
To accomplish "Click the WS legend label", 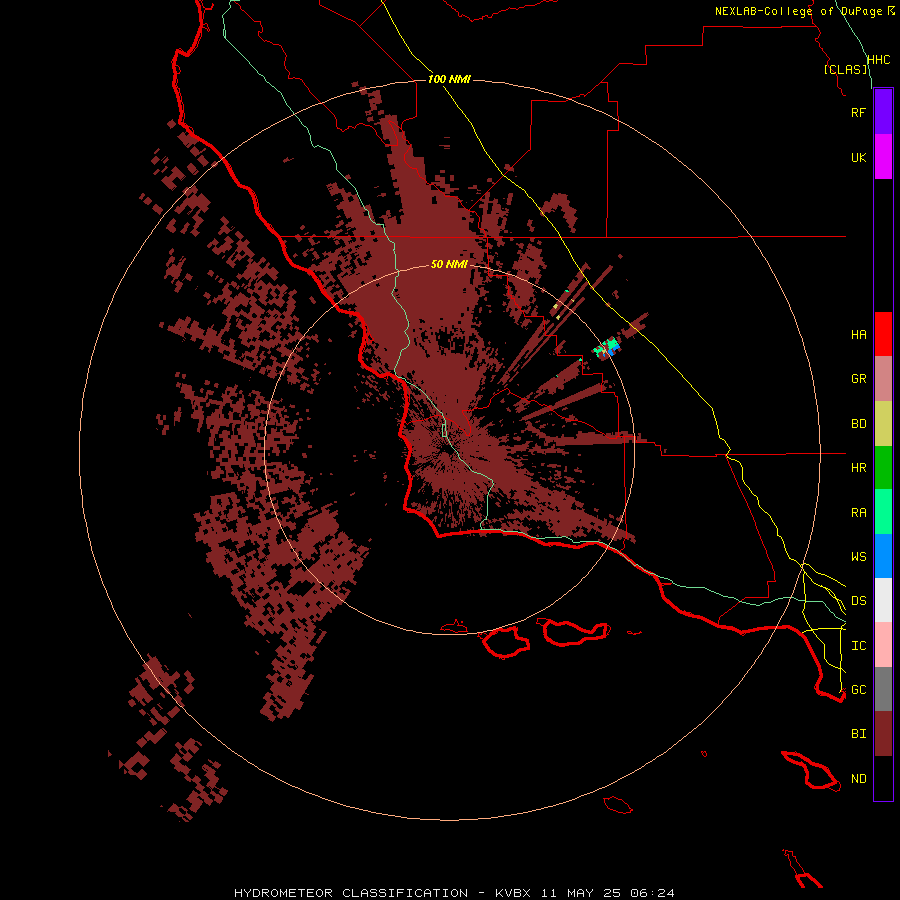I will click(858, 557).
